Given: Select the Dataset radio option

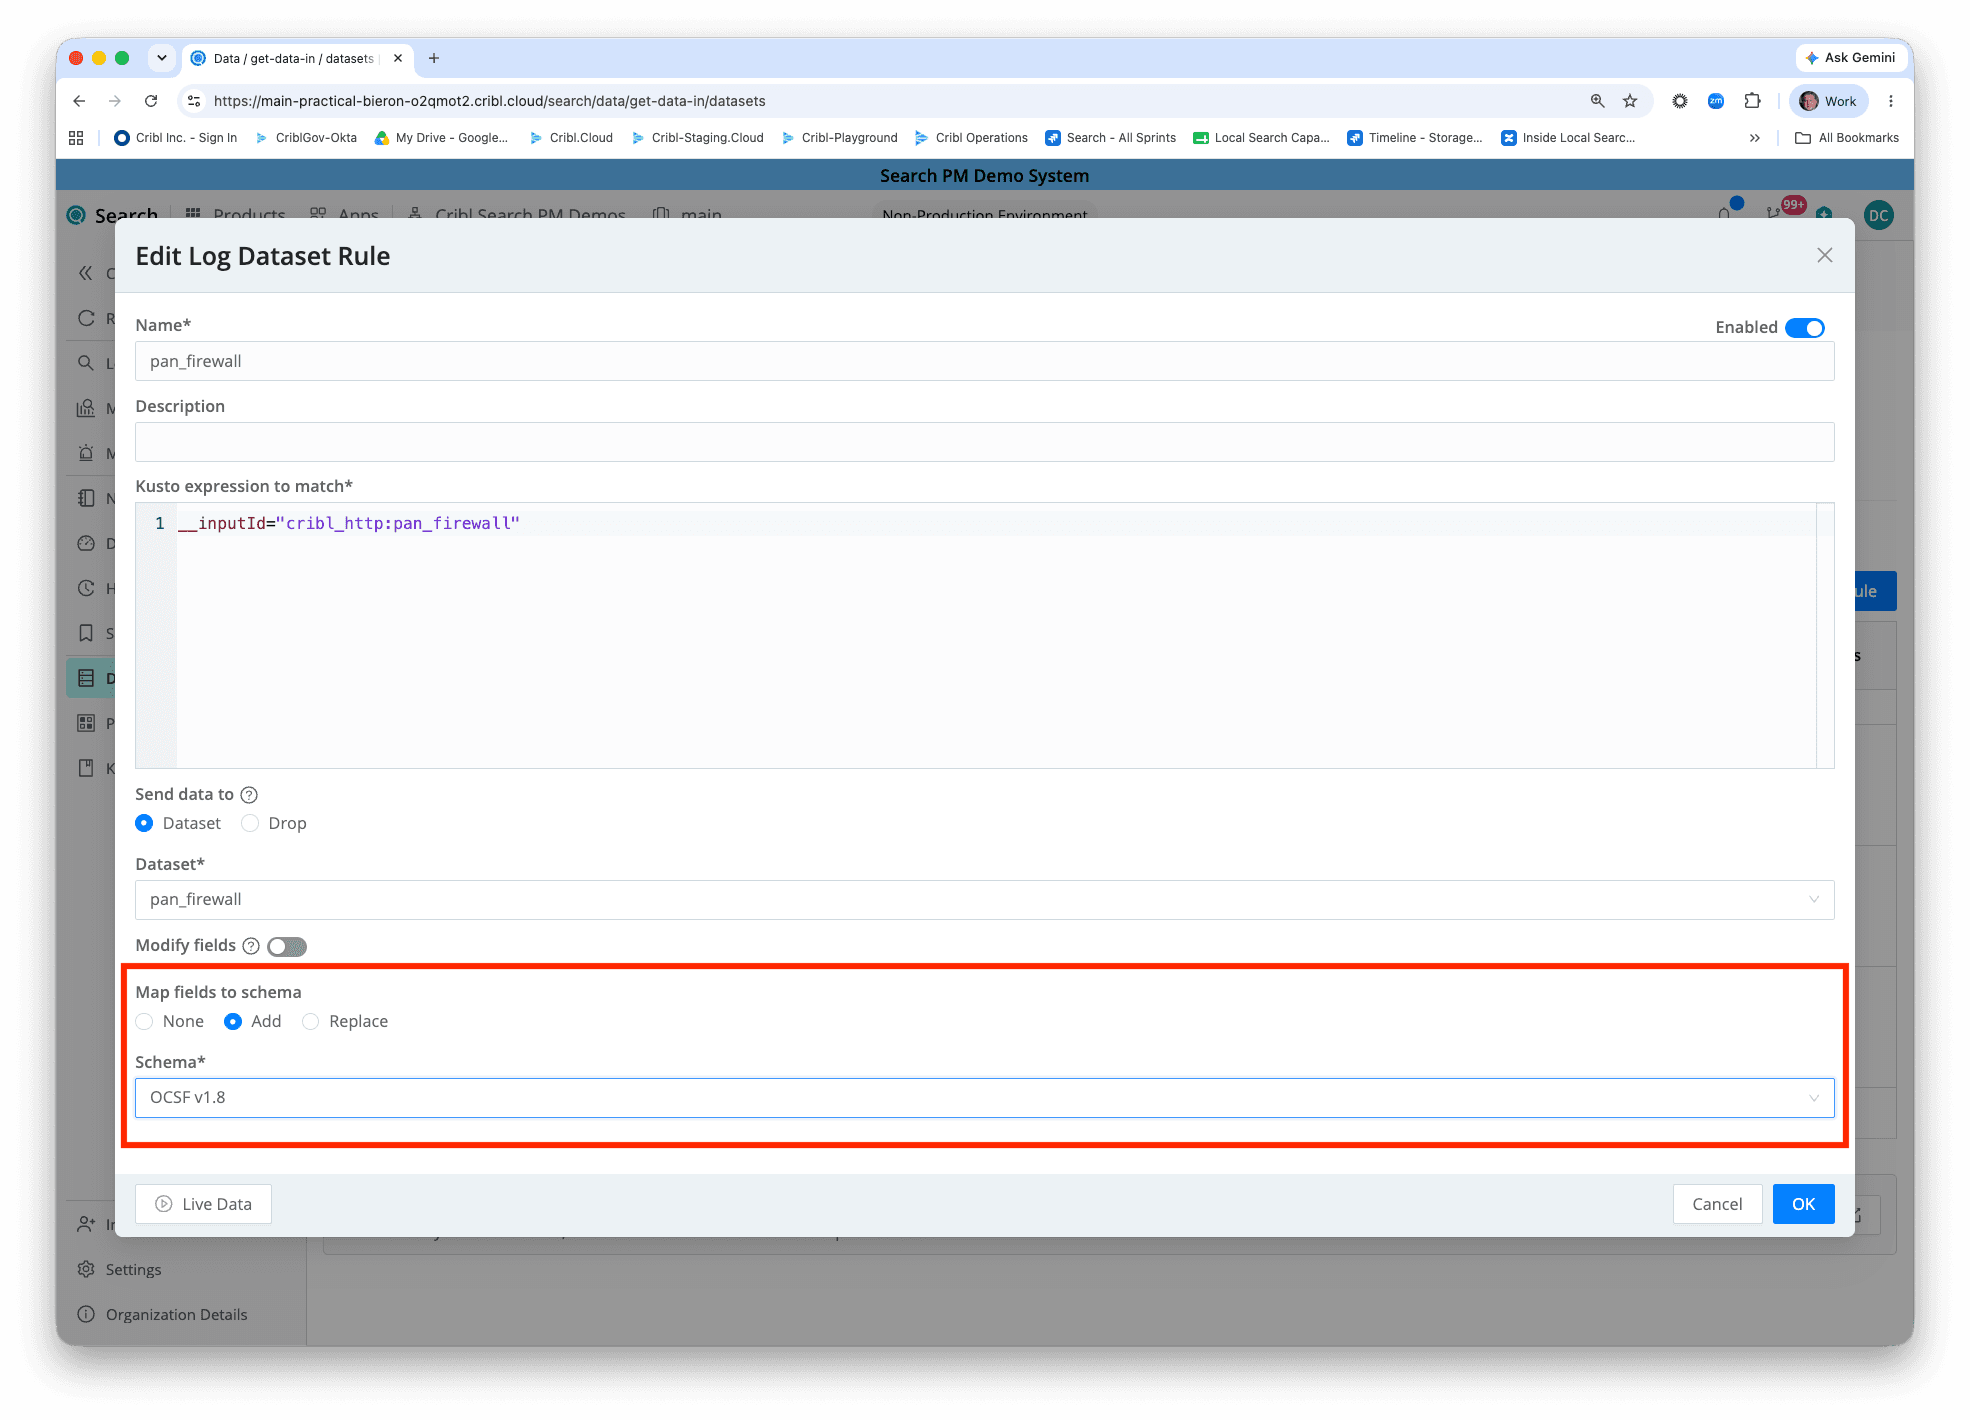Looking at the screenshot, I should (x=144, y=823).
